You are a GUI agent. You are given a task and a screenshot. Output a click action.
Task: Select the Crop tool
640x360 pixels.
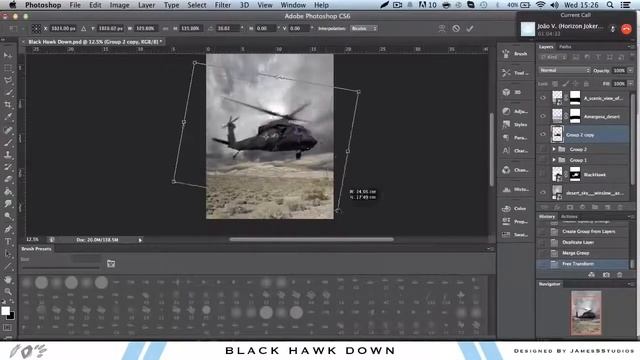pyautogui.click(x=7, y=104)
